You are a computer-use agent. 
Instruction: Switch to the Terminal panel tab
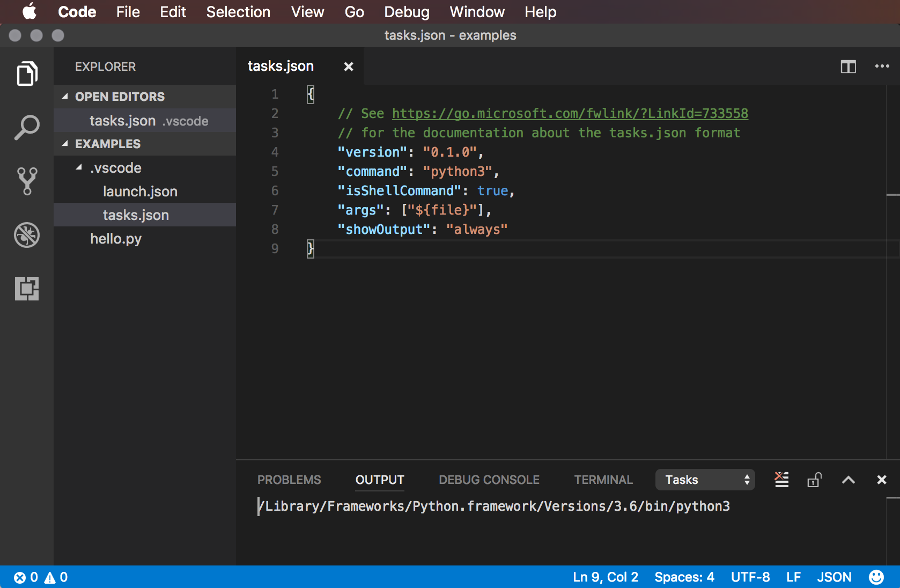click(603, 479)
